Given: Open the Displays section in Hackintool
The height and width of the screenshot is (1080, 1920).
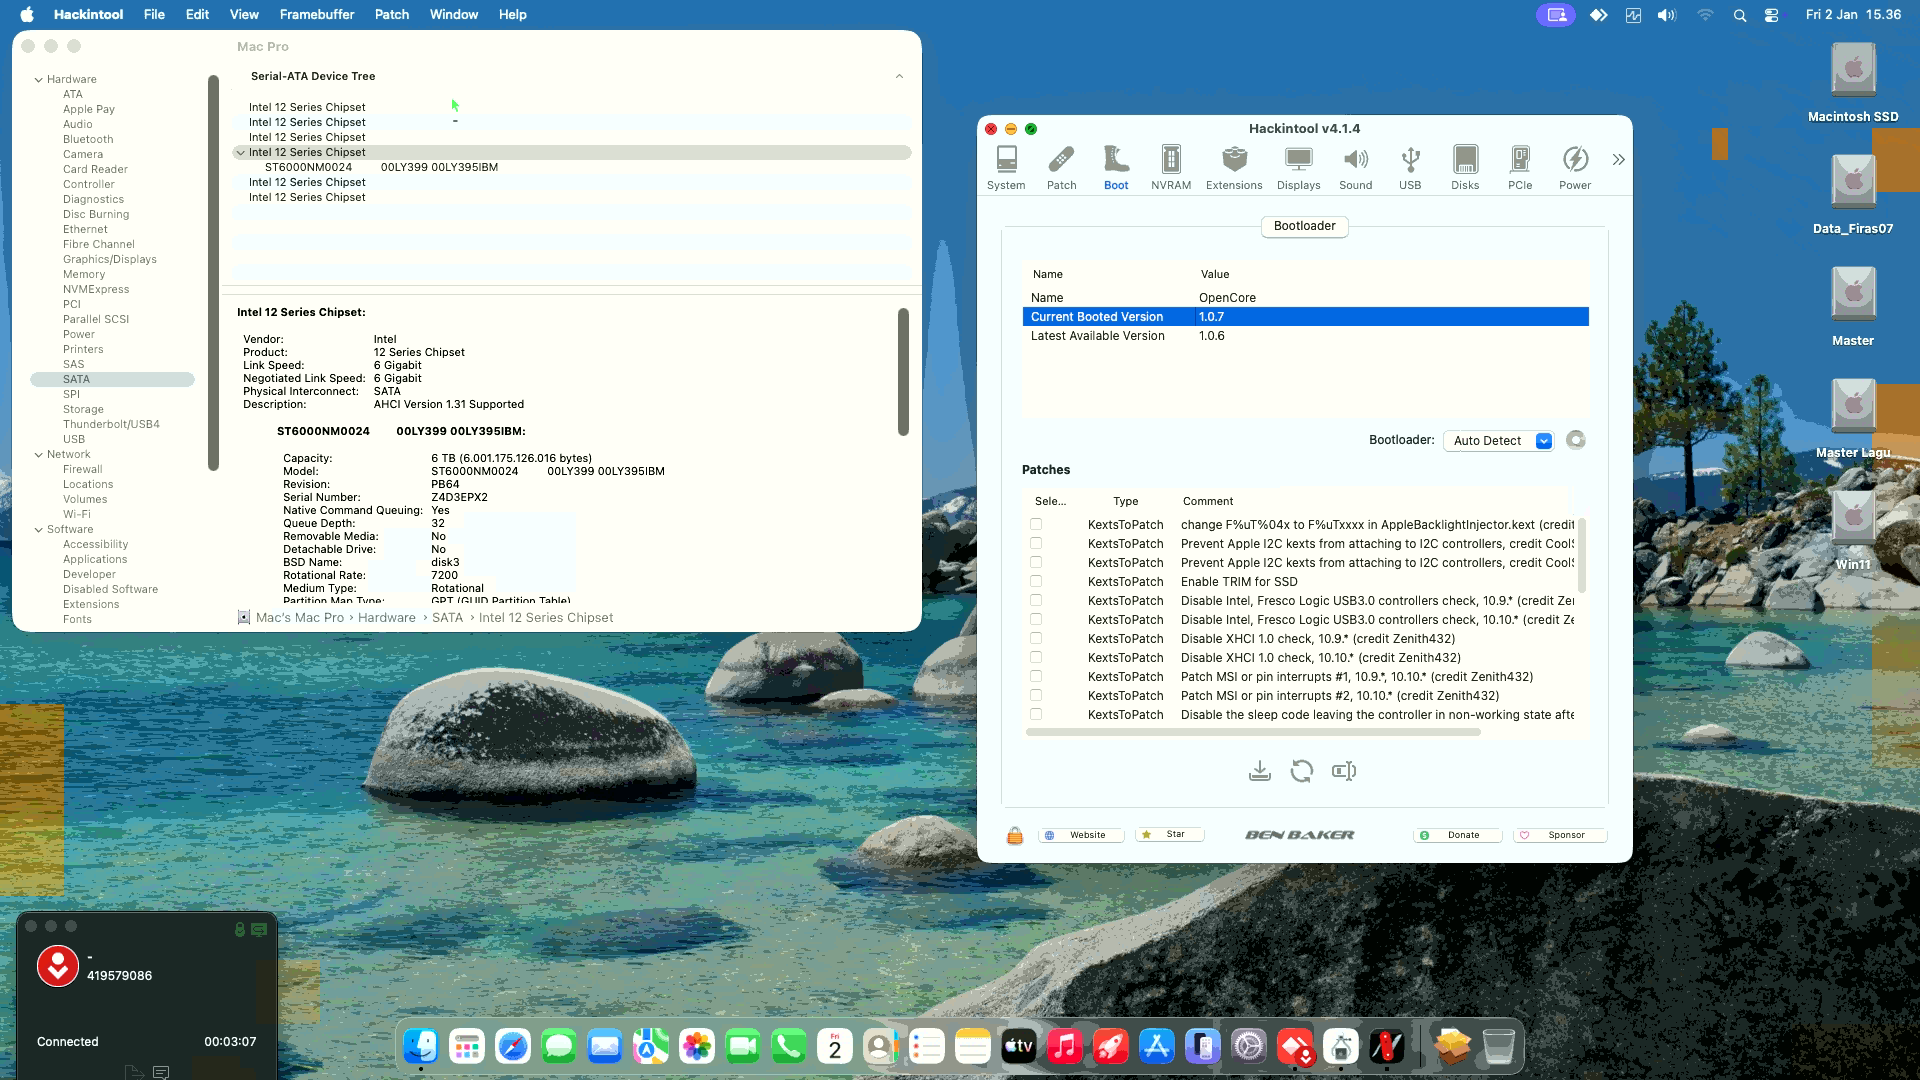Looking at the screenshot, I should (x=1299, y=167).
